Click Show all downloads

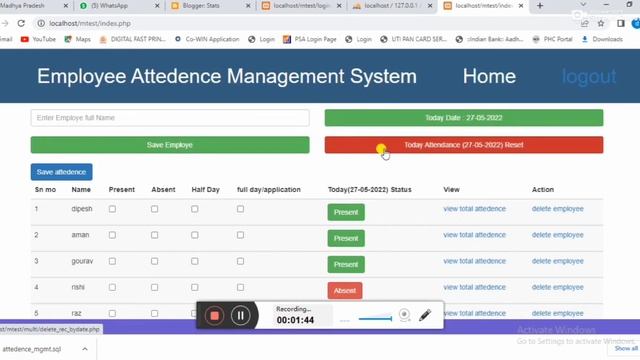[x=626, y=349]
